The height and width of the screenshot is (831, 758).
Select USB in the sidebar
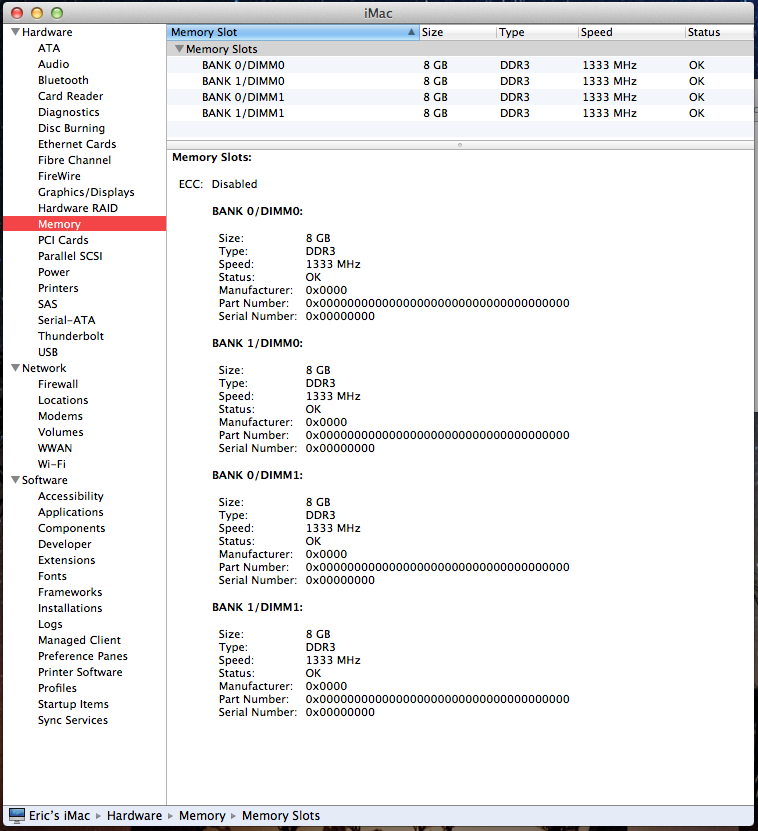click(48, 352)
